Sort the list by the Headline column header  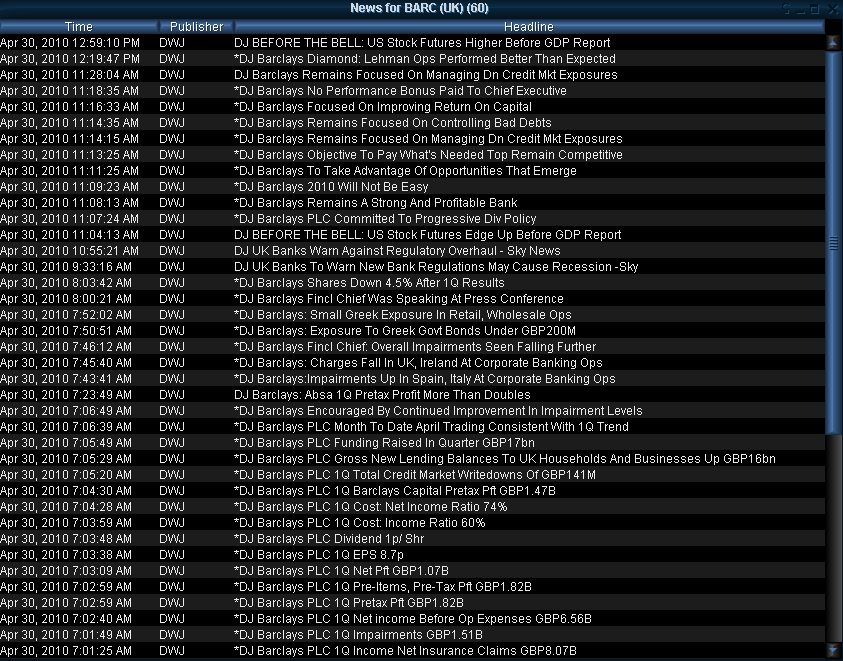coord(529,26)
